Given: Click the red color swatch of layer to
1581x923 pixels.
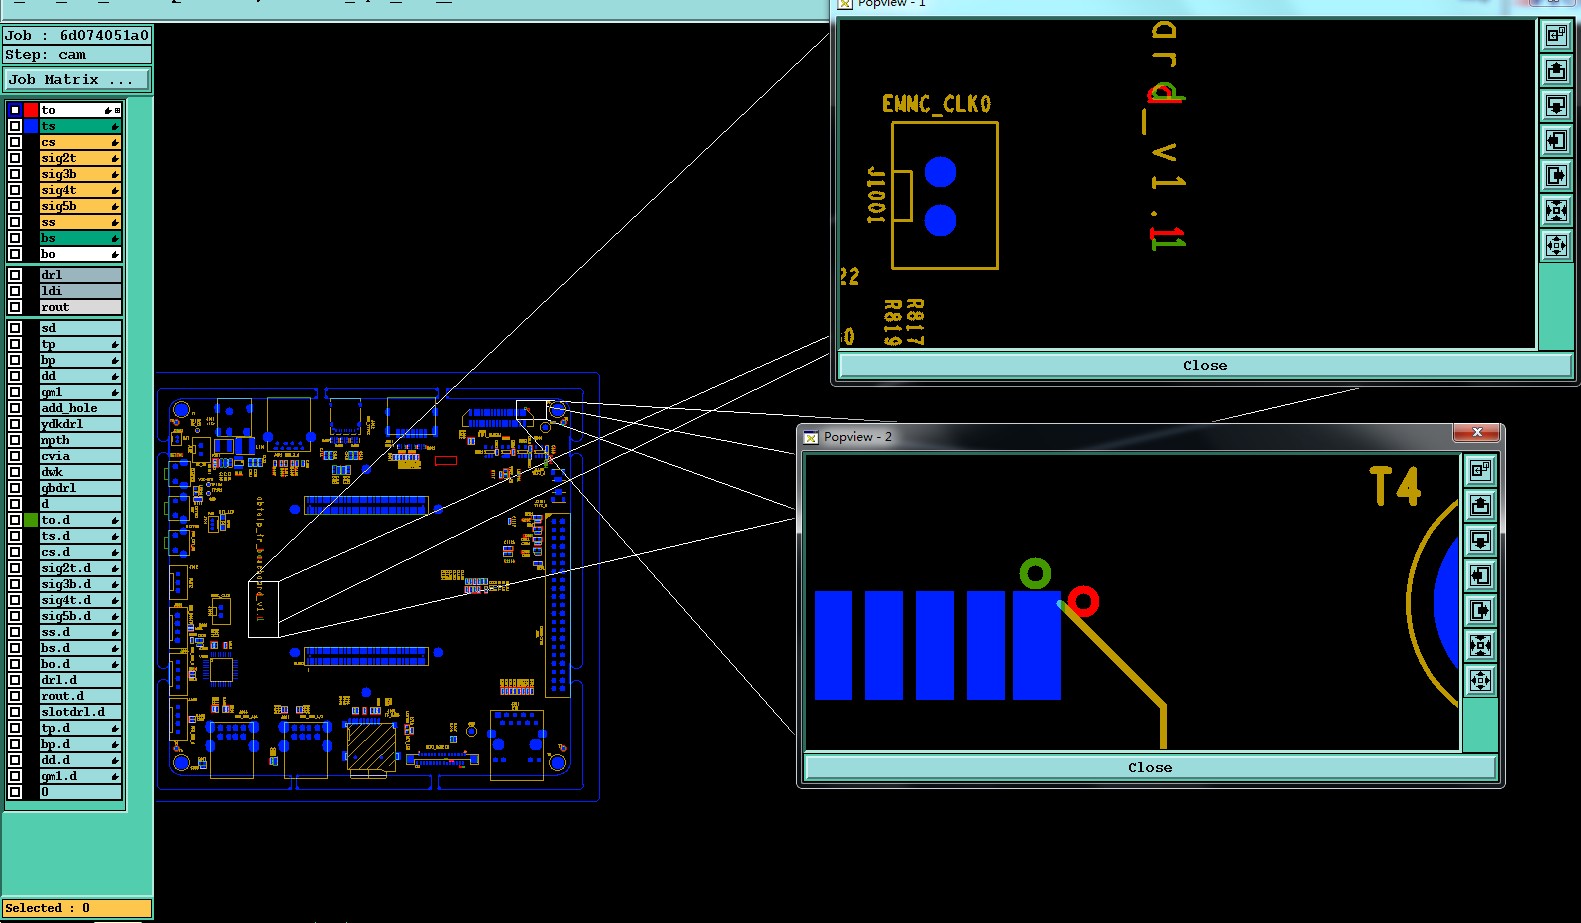Looking at the screenshot, I should tap(31, 110).
